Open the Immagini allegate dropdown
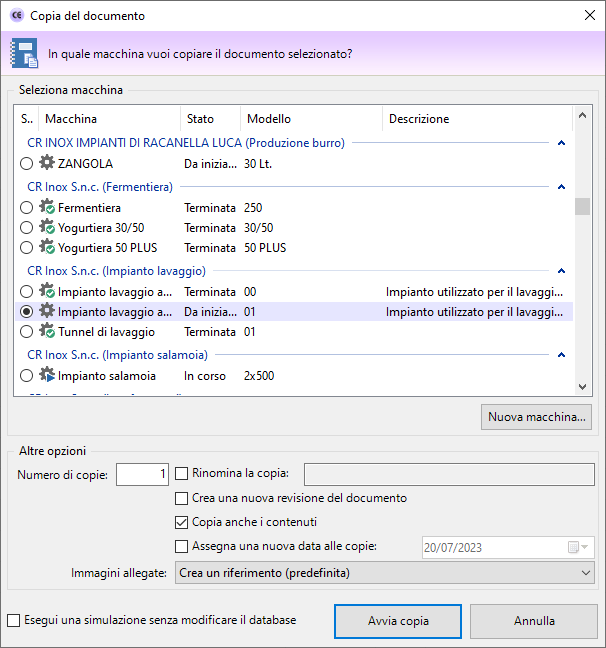Image resolution: width=606 pixels, height=648 pixels. click(384, 573)
